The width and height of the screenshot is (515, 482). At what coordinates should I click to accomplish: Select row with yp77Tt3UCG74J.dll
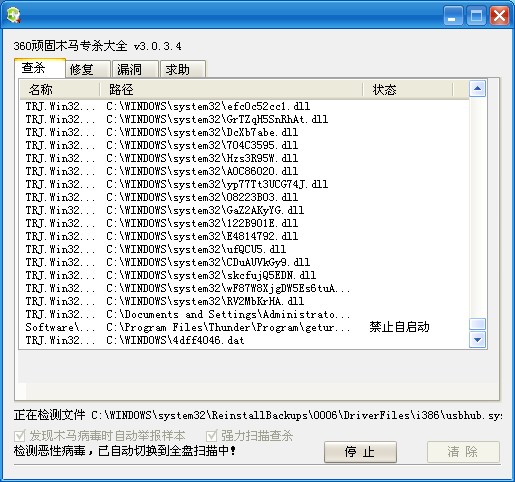tap(244, 184)
